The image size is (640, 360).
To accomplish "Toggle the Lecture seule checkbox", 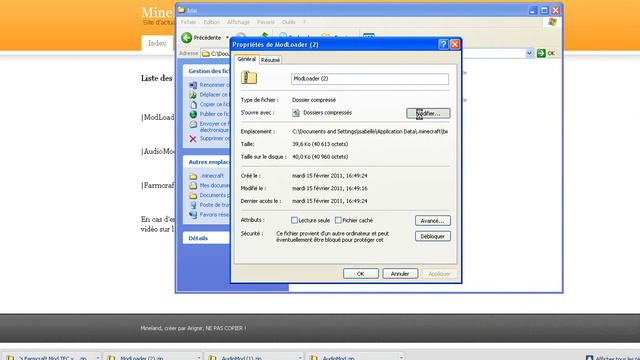I will click(x=294, y=220).
